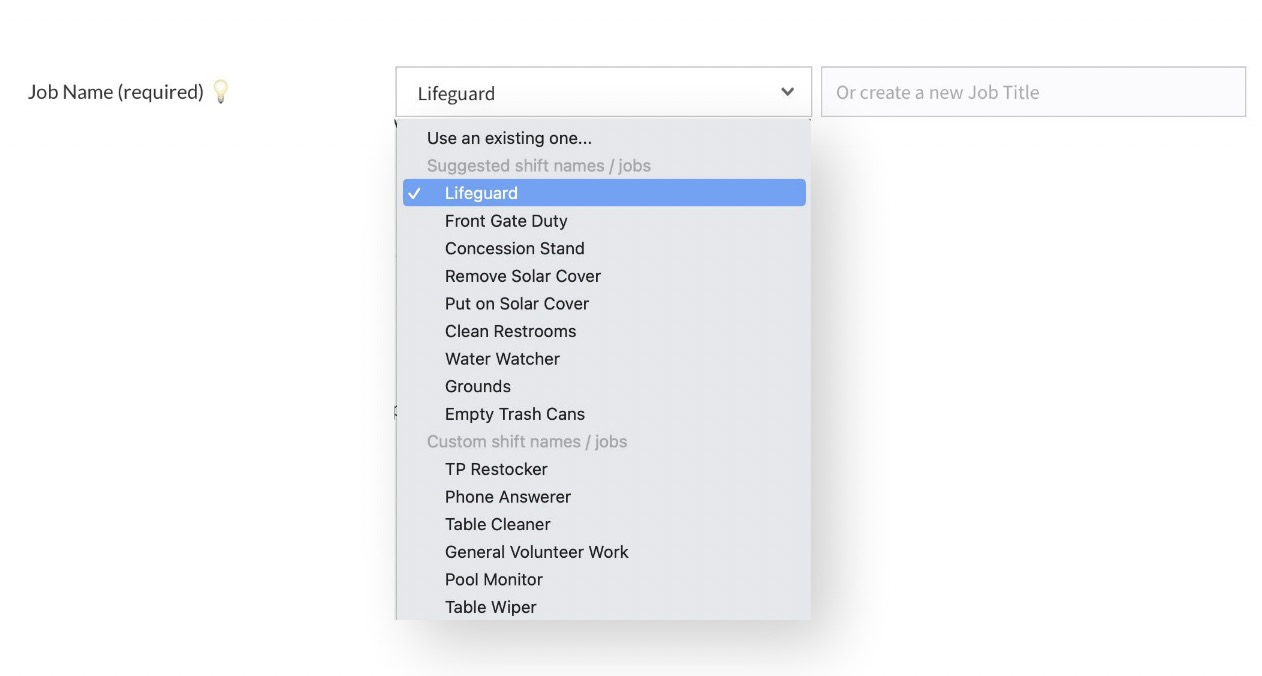Select the custom TP Restocker job
1262x676 pixels.
pyautogui.click(x=496, y=469)
